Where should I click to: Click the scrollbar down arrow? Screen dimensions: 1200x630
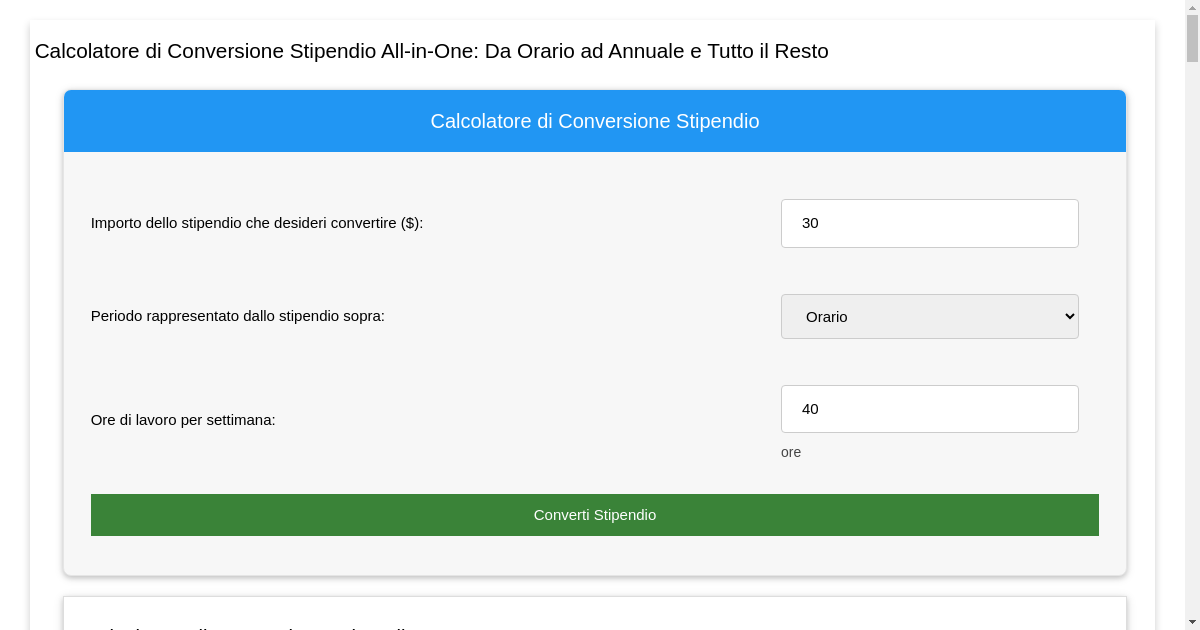[x=1191, y=620]
